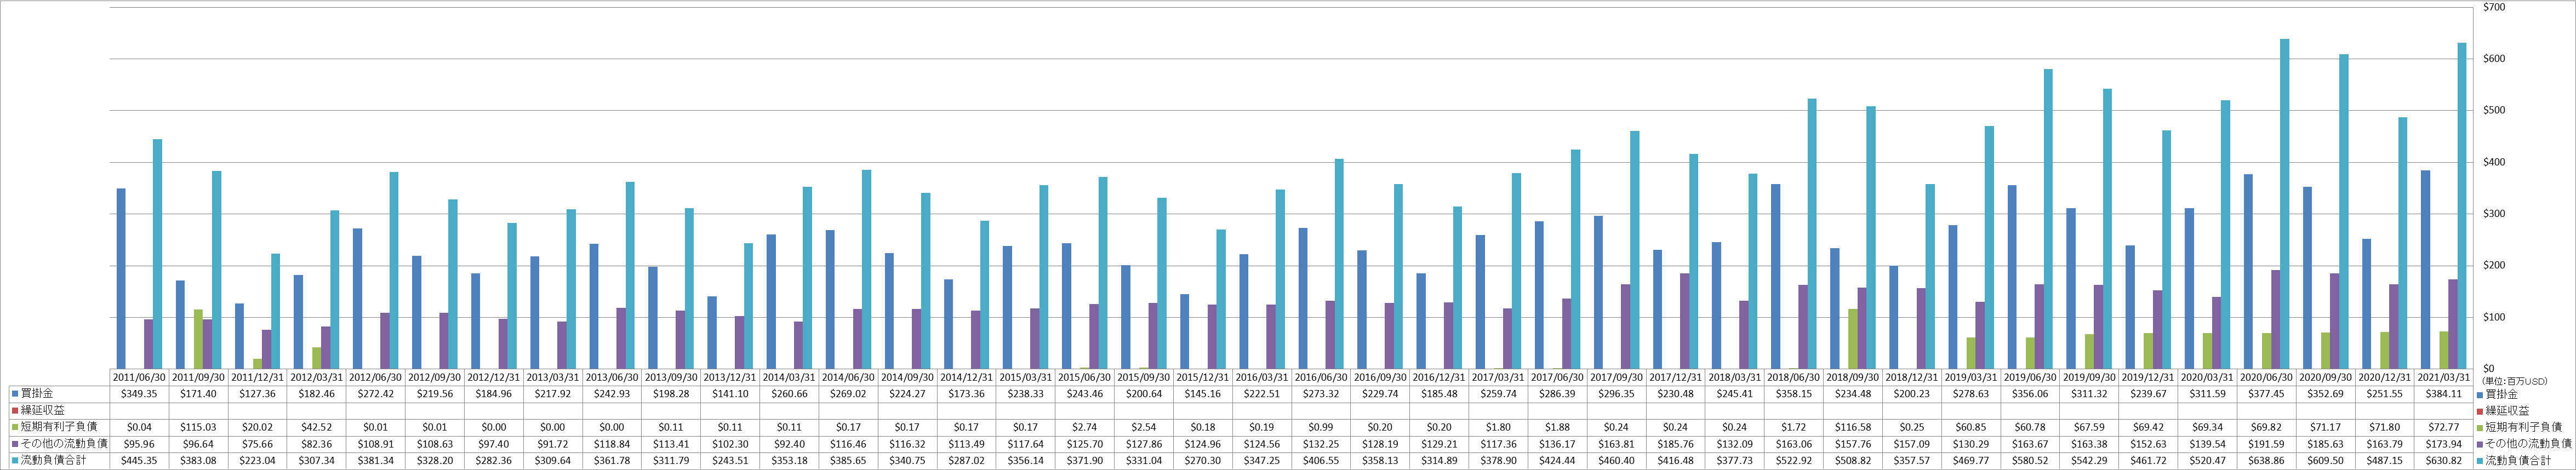
Task: Select the $72.77 short-term debt cell
Action: tap(2444, 427)
